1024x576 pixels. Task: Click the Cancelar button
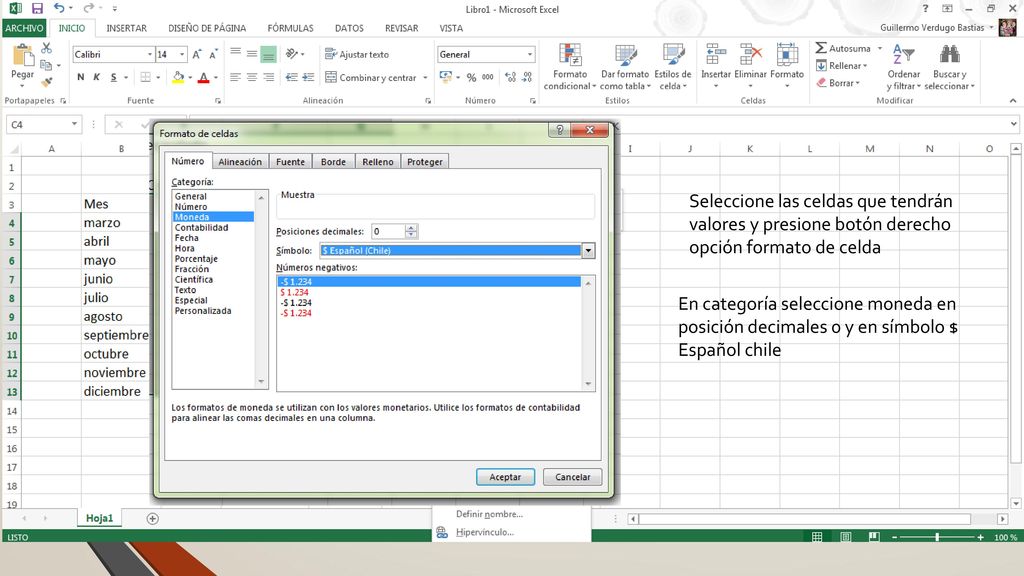573,477
